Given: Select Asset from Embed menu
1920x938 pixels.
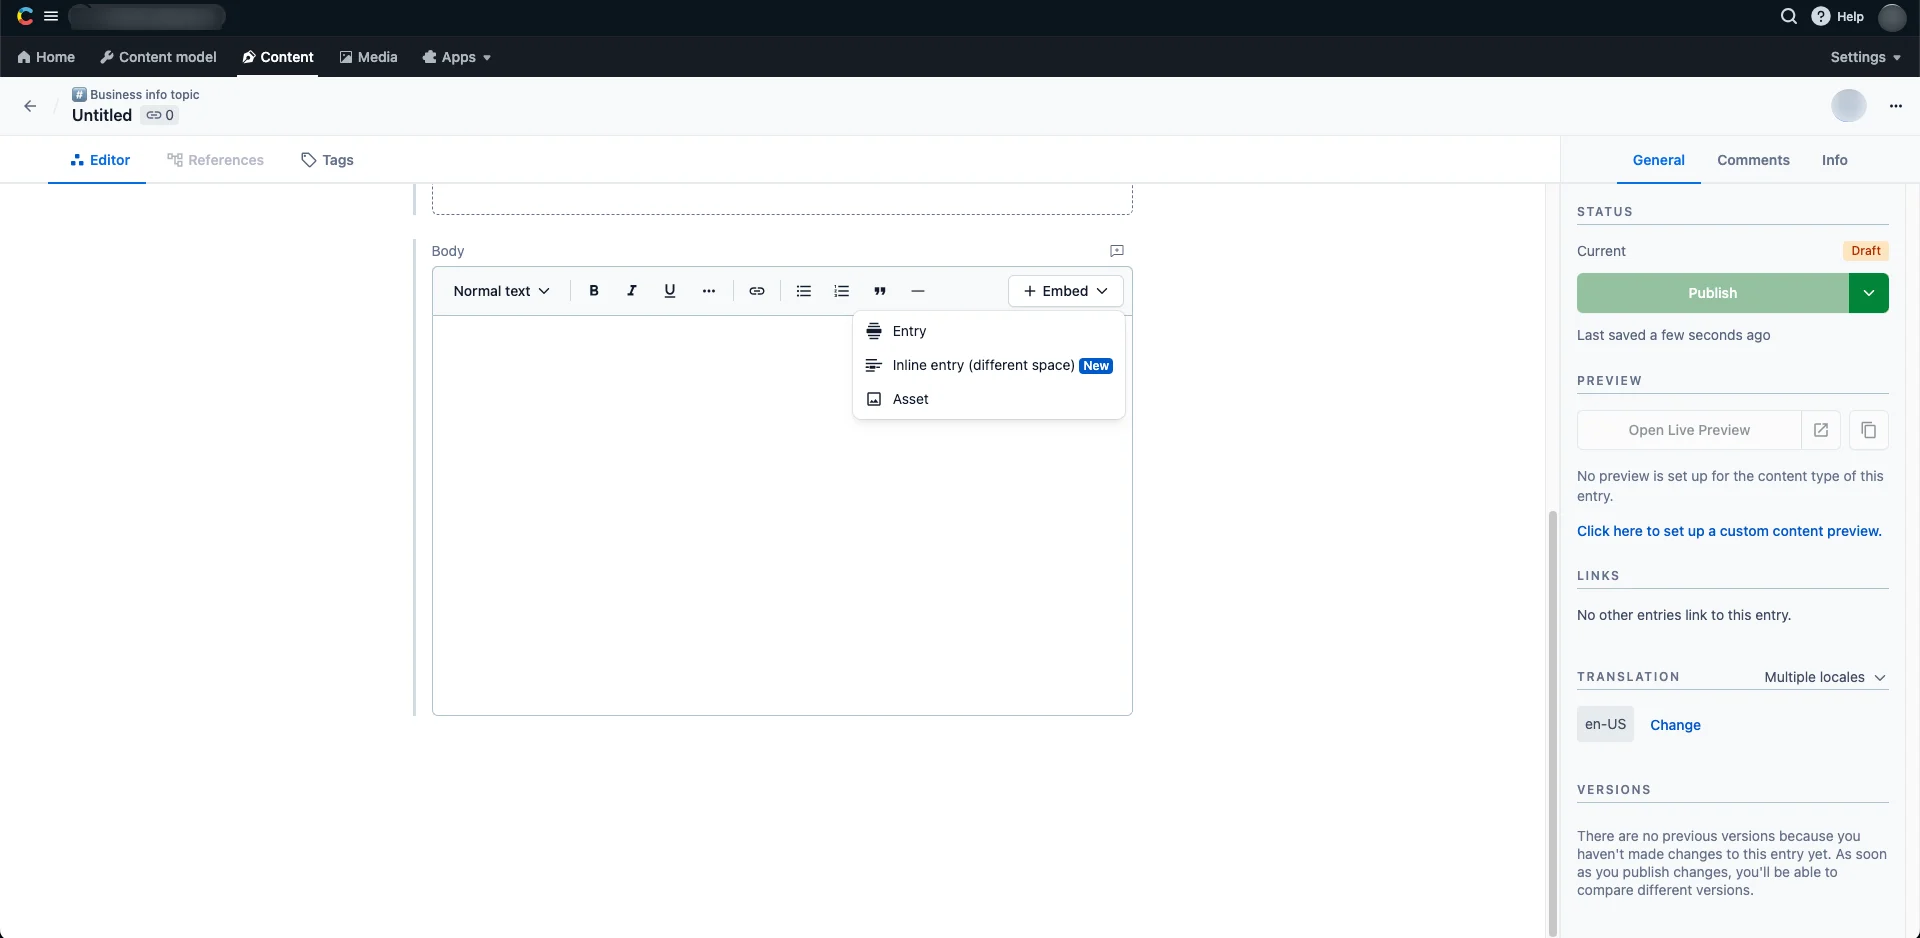Looking at the screenshot, I should 989,399.
